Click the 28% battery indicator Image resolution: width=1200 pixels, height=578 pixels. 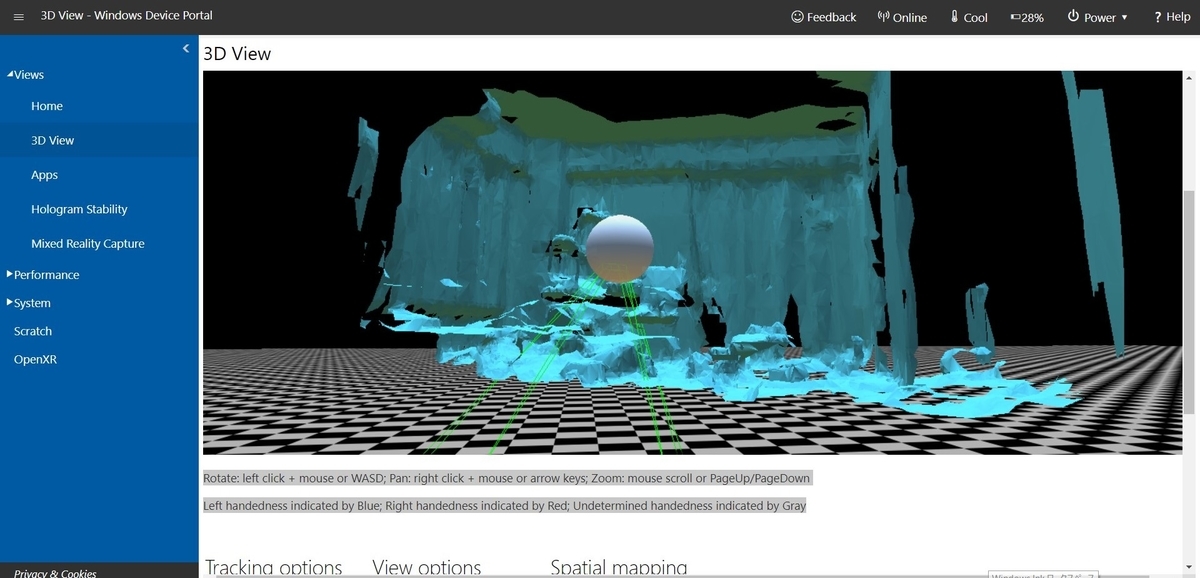[1027, 17]
